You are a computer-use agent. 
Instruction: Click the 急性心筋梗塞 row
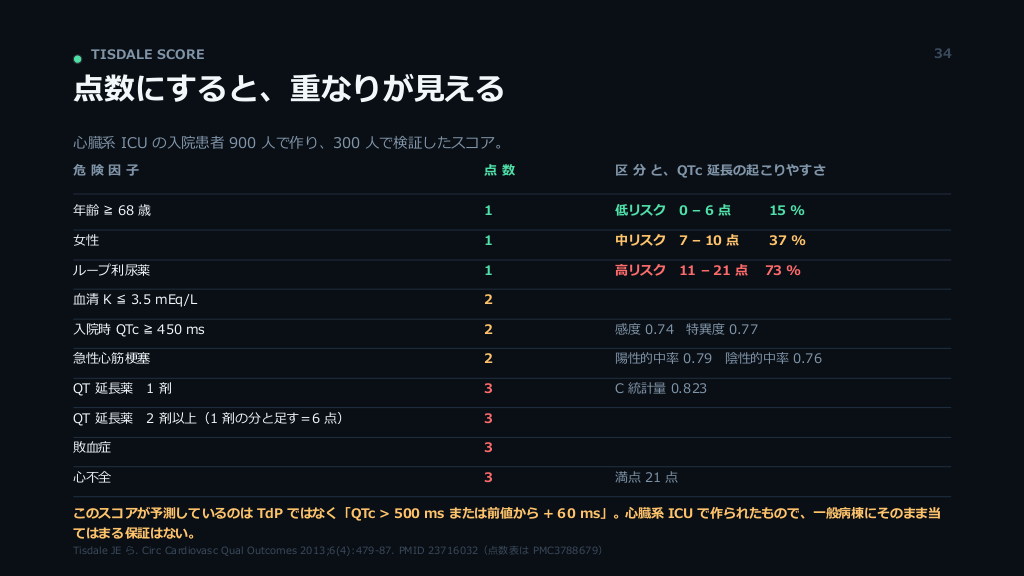(x=512, y=359)
